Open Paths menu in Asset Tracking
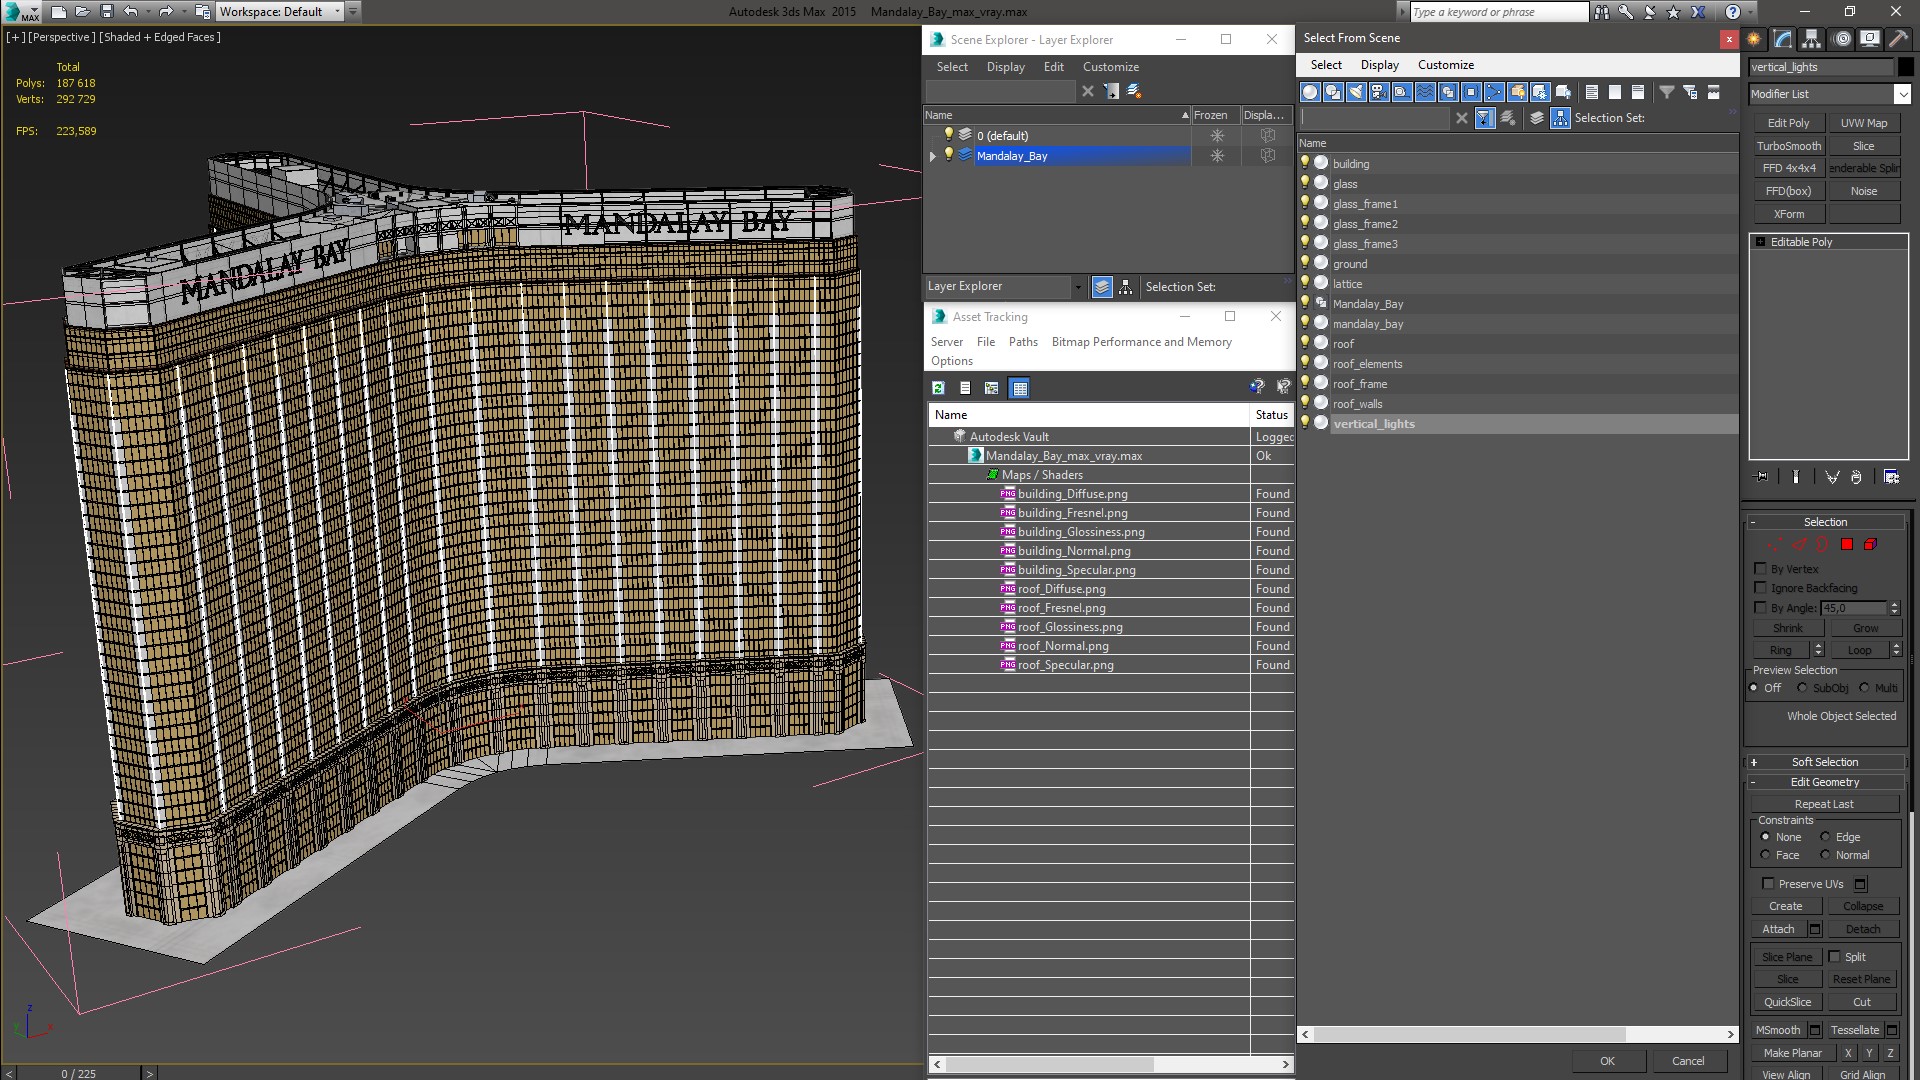The height and width of the screenshot is (1080, 1920). (x=1023, y=342)
